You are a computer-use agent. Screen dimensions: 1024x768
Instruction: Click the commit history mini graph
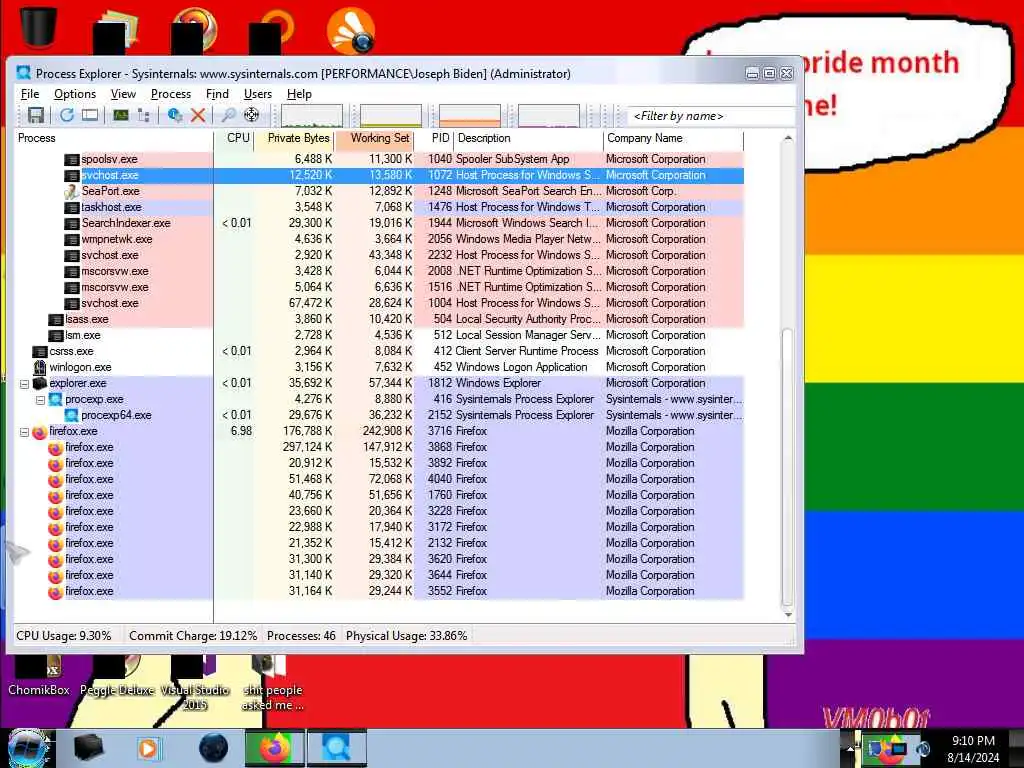pos(391,116)
